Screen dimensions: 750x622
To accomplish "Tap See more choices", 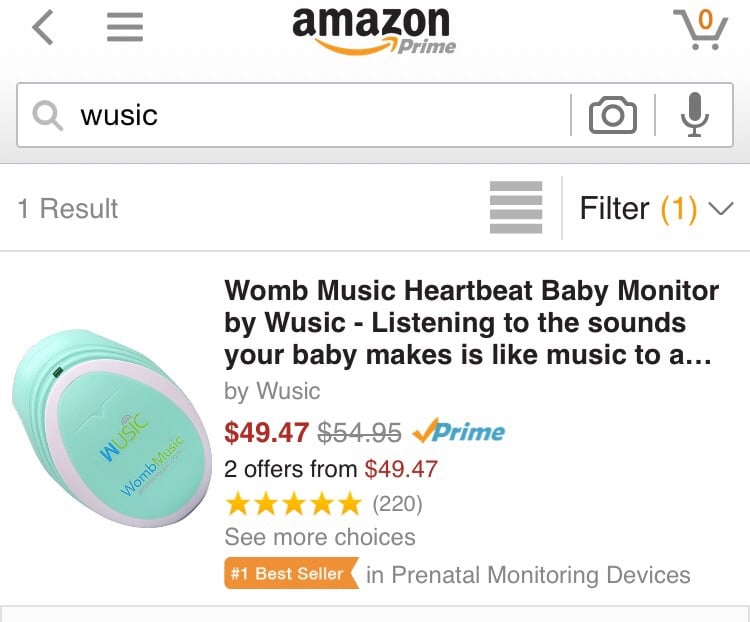I will pos(320,537).
